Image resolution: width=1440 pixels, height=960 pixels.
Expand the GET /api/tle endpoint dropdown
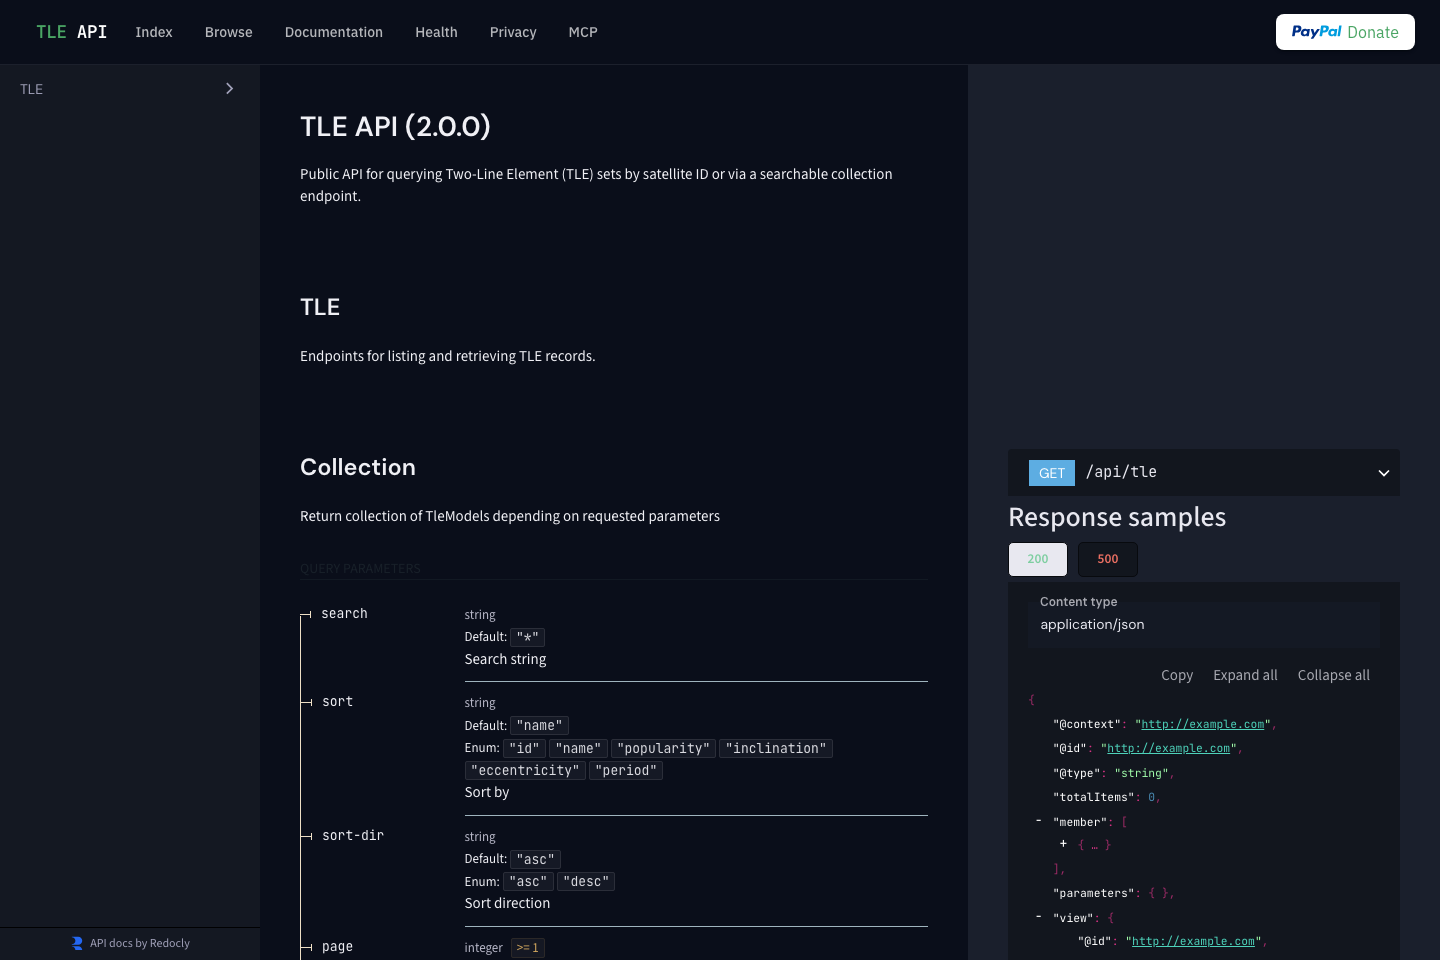pos(1383,473)
